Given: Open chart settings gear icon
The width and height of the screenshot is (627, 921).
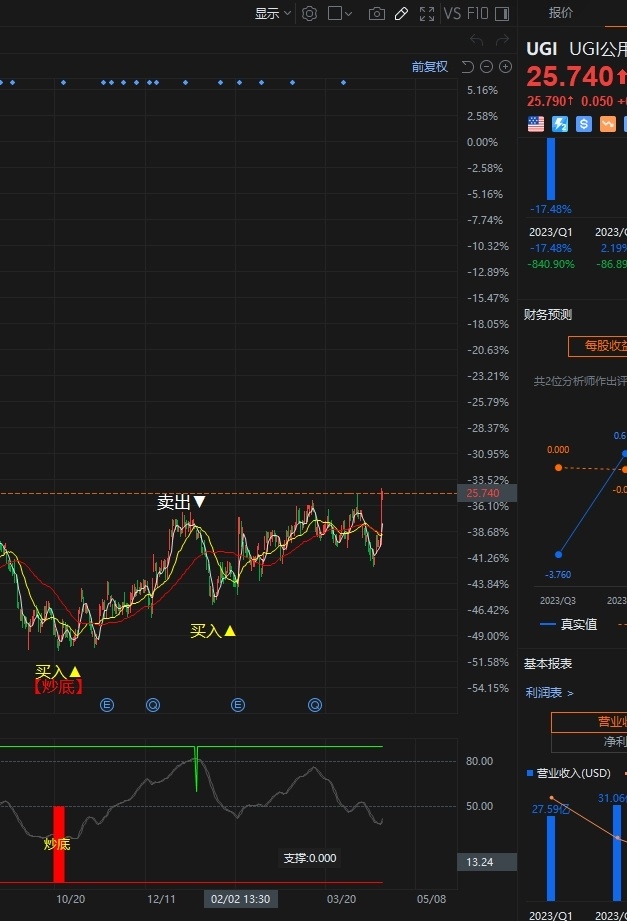Looking at the screenshot, I should click(310, 13).
